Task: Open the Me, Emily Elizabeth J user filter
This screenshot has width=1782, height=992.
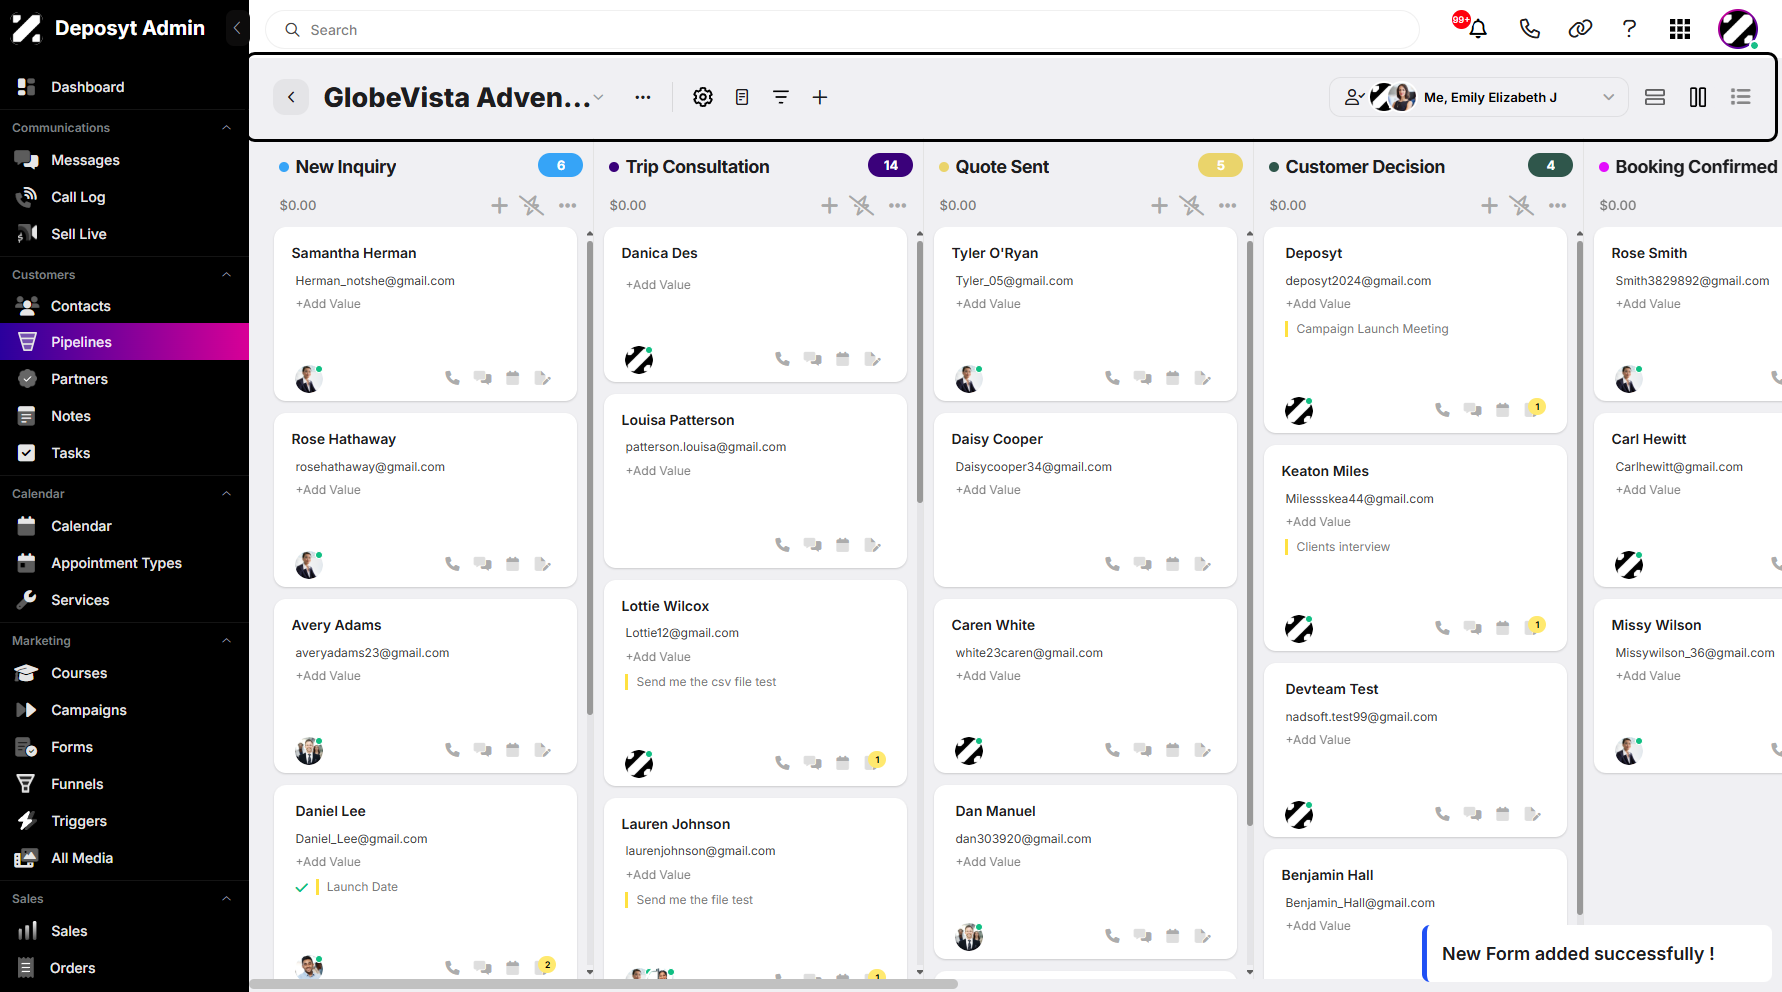Action: (x=1479, y=97)
